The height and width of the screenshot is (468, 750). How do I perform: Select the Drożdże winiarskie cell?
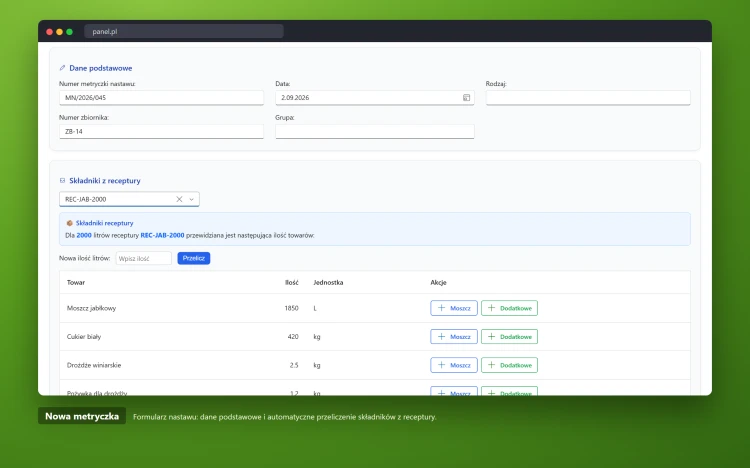pos(94,365)
